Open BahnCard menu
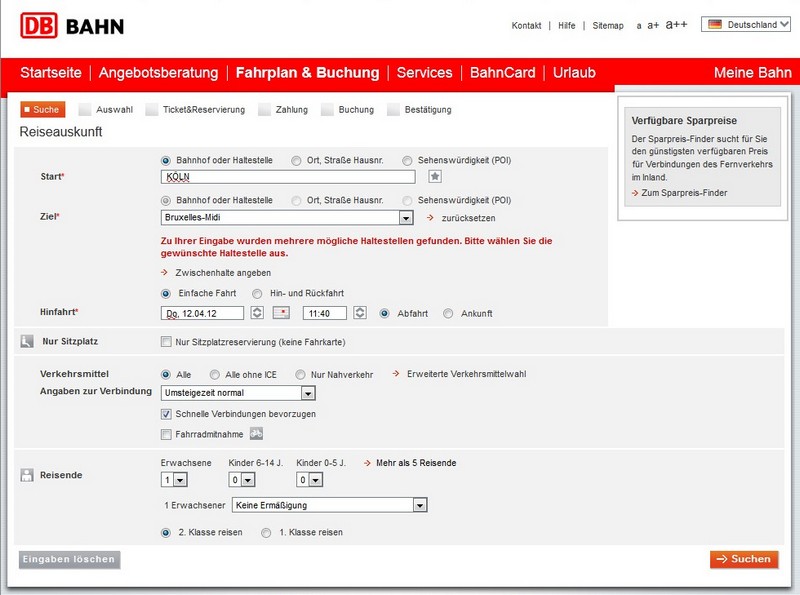The image size is (800, 595). tap(503, 72)
